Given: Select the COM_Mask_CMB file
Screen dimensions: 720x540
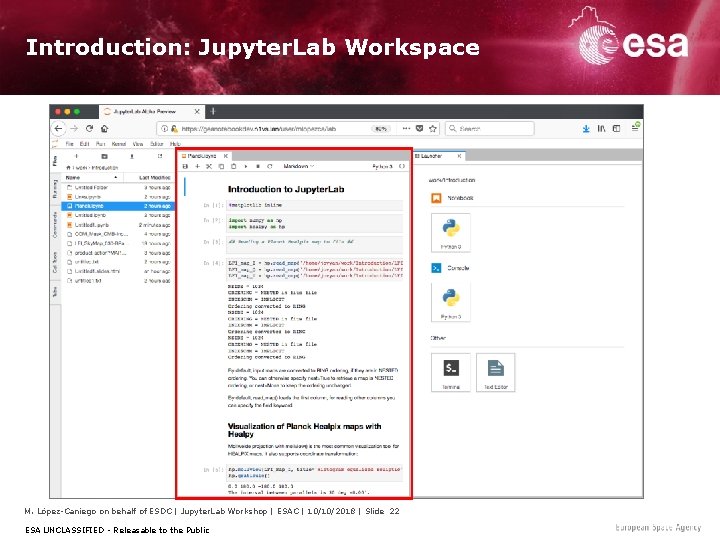Looking at the screenshot, I should pos(118,234).
